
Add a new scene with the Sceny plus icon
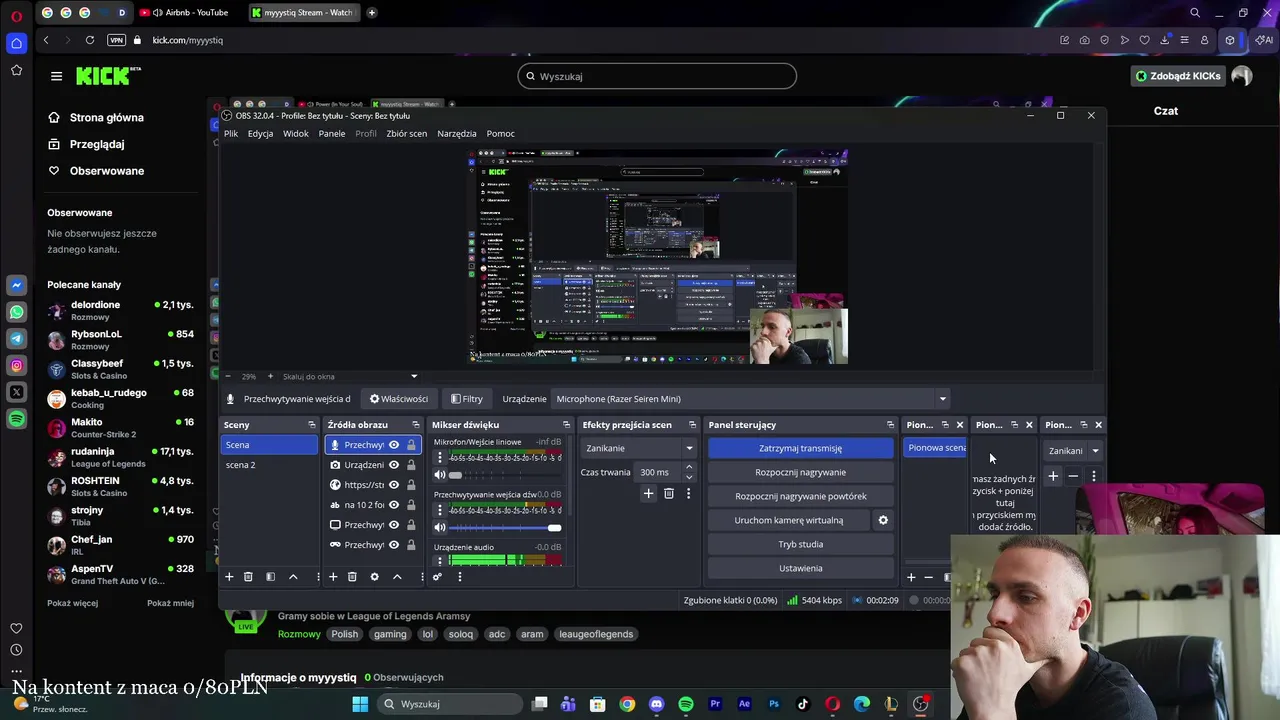click(x=229, y=577)
